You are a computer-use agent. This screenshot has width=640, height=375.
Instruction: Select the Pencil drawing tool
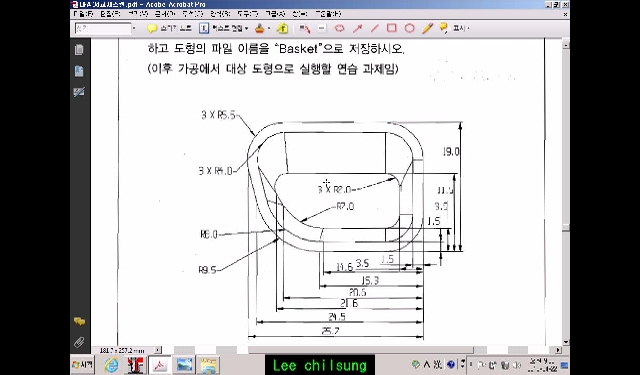pos(427,28)
